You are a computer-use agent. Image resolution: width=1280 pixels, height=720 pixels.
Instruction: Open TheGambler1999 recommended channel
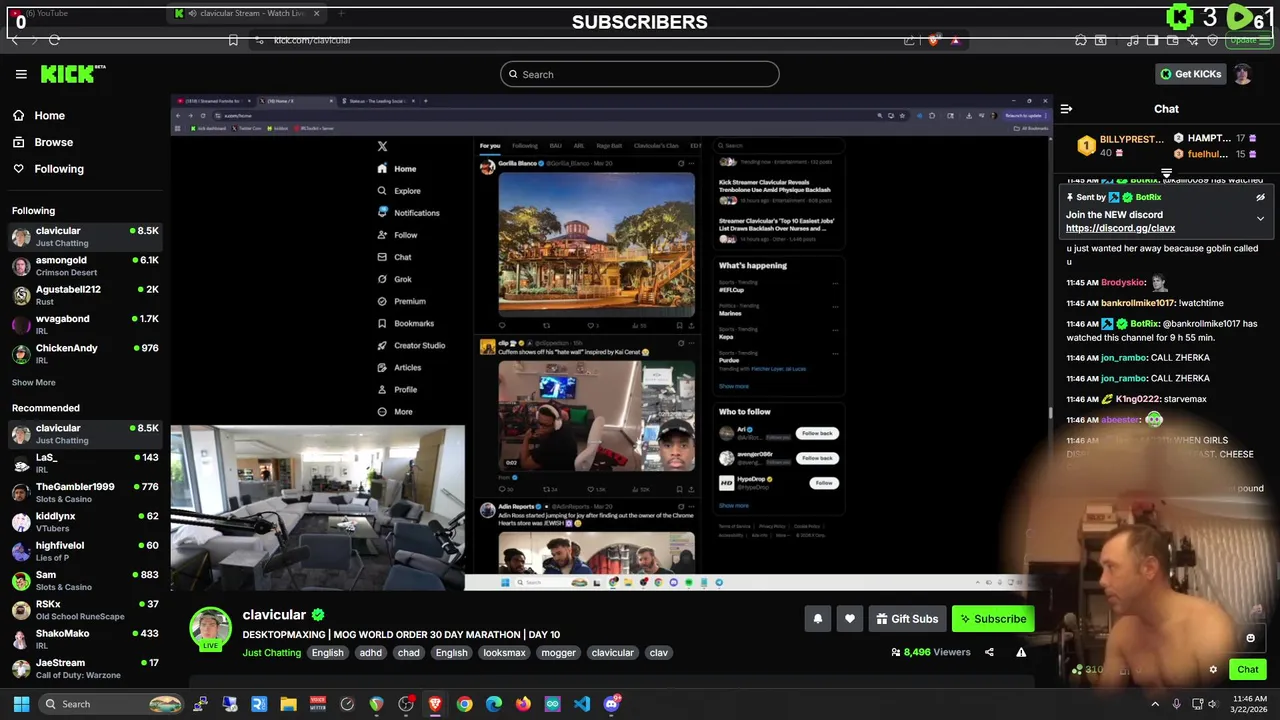tap(85, 492)
